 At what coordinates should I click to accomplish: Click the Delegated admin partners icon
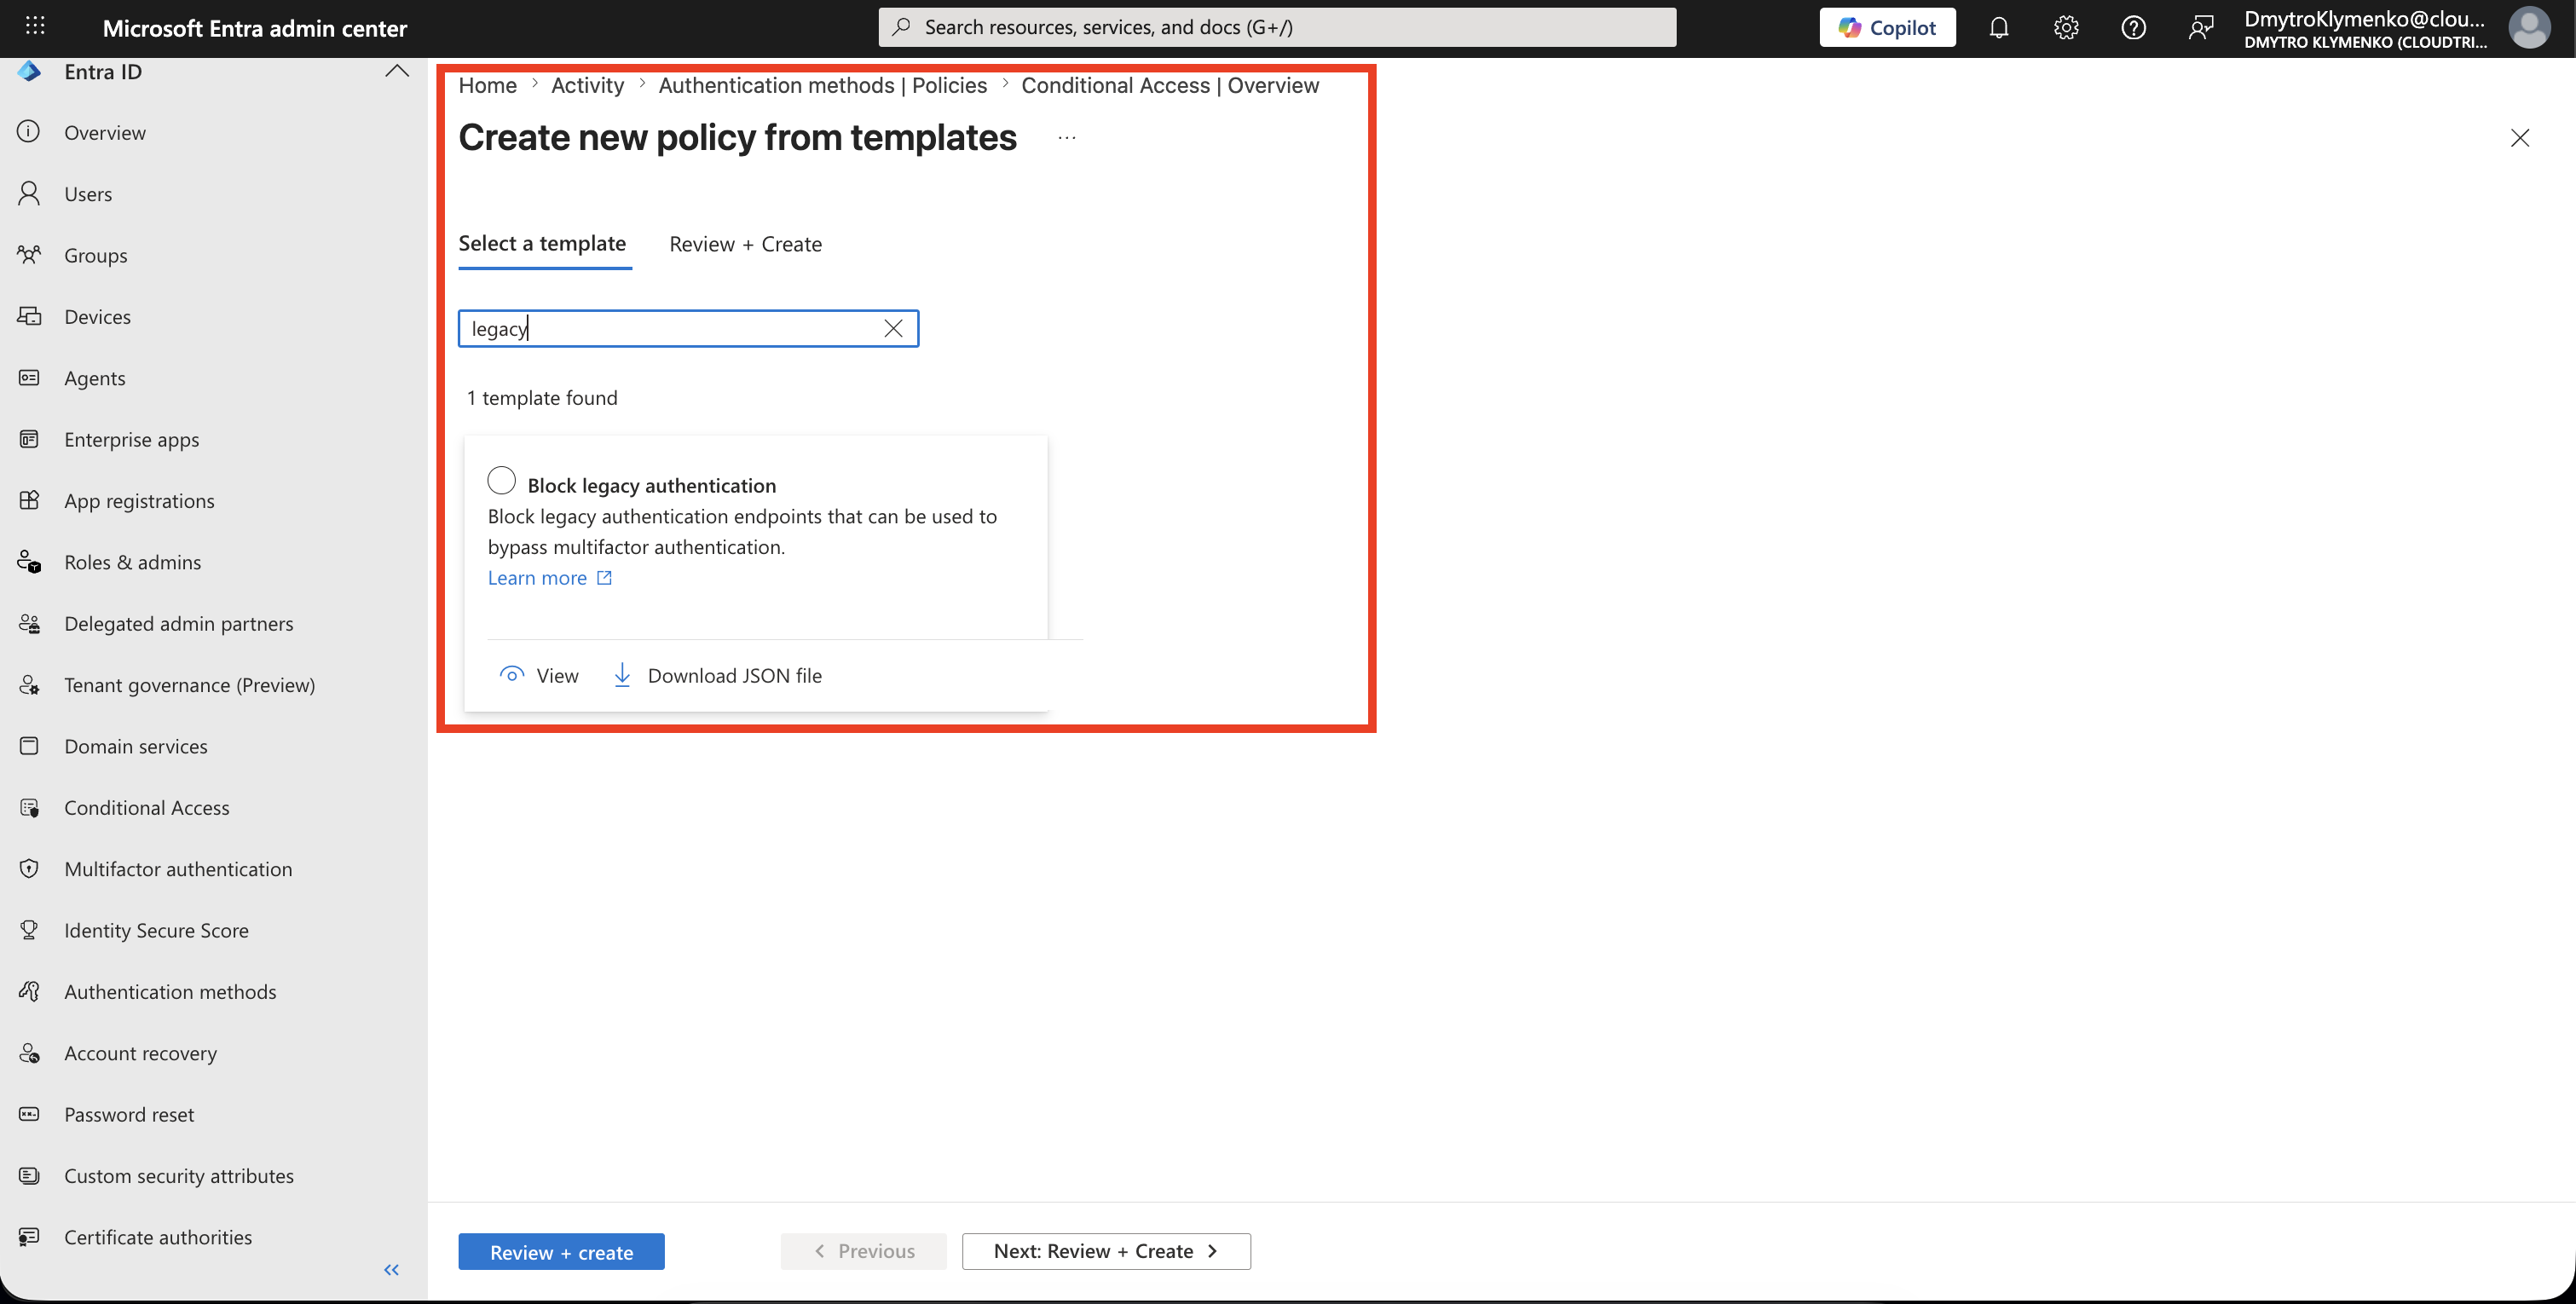coord(29,623)
